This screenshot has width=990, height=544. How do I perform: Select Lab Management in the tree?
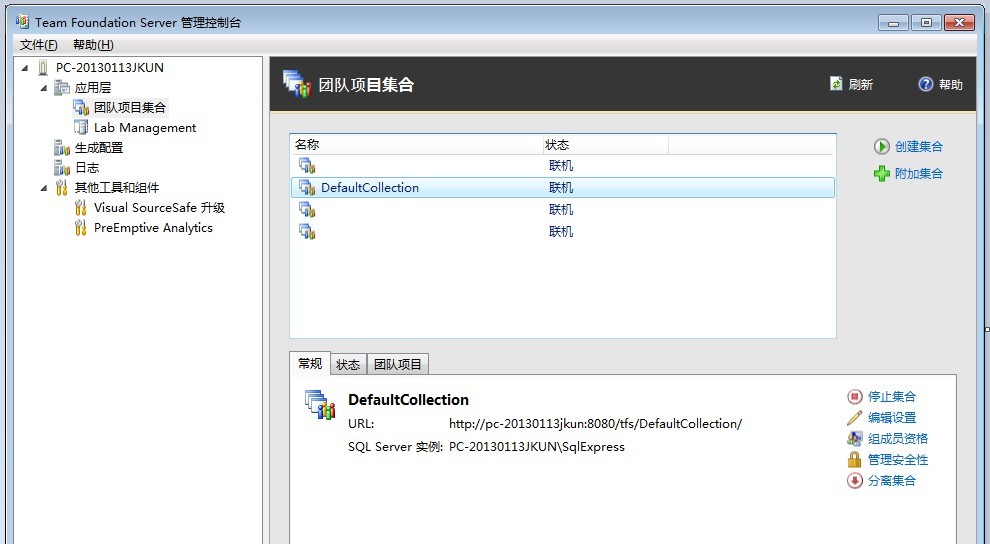(x=145, y=127)
